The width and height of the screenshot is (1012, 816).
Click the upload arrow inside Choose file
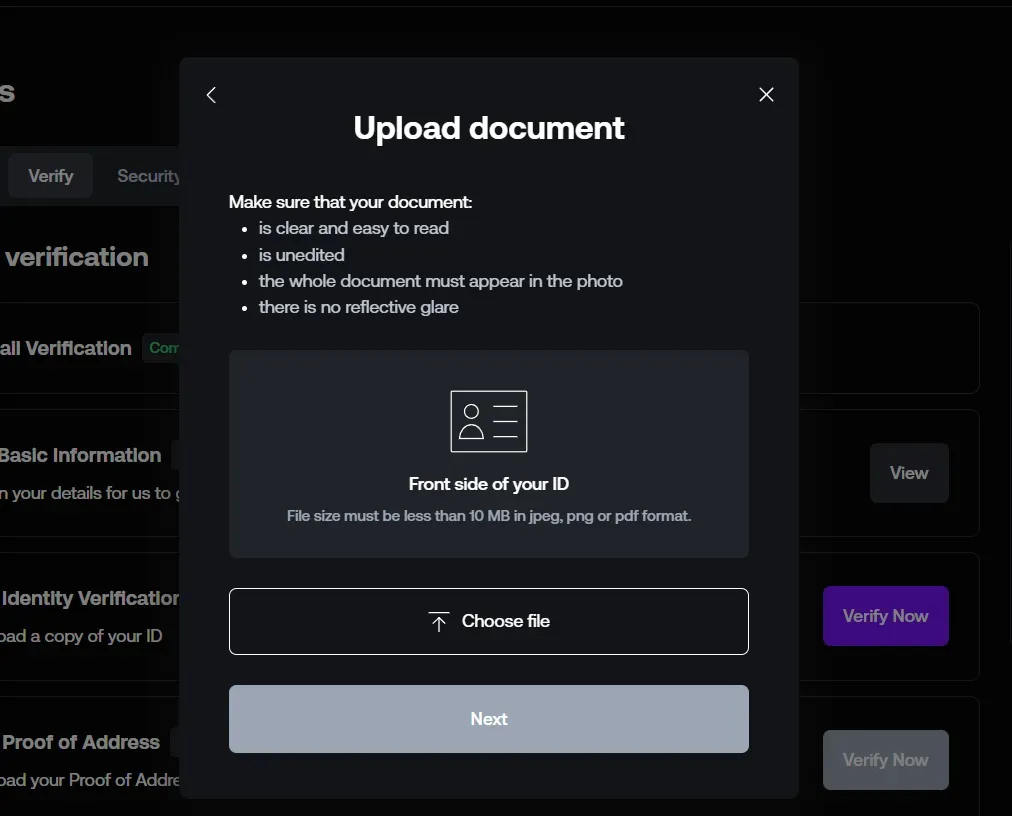pyautogui.click(x=438, y=621)
